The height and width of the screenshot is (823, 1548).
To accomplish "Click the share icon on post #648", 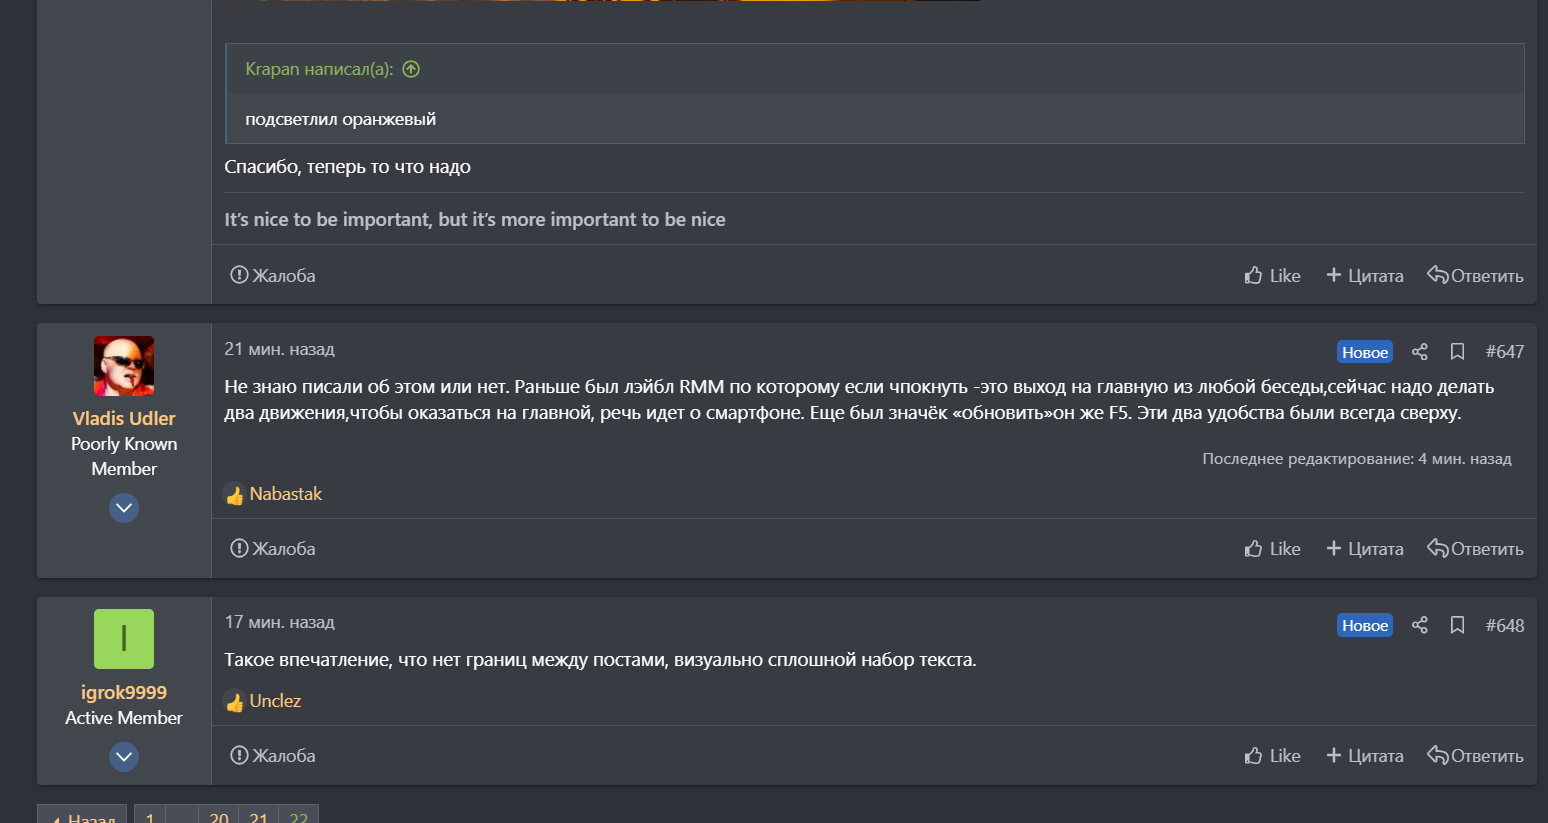I will tap(1419, 625).
